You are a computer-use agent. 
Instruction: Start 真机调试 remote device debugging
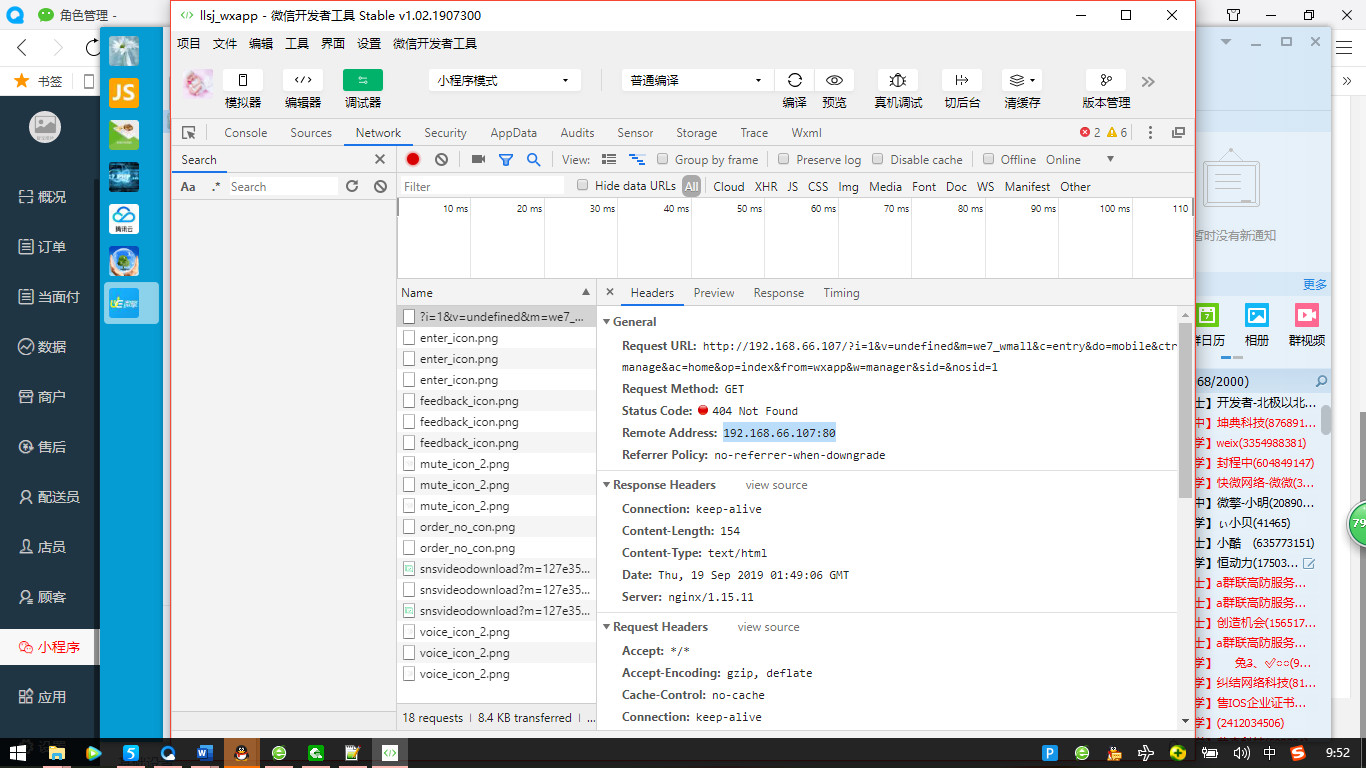click(898, 81)
